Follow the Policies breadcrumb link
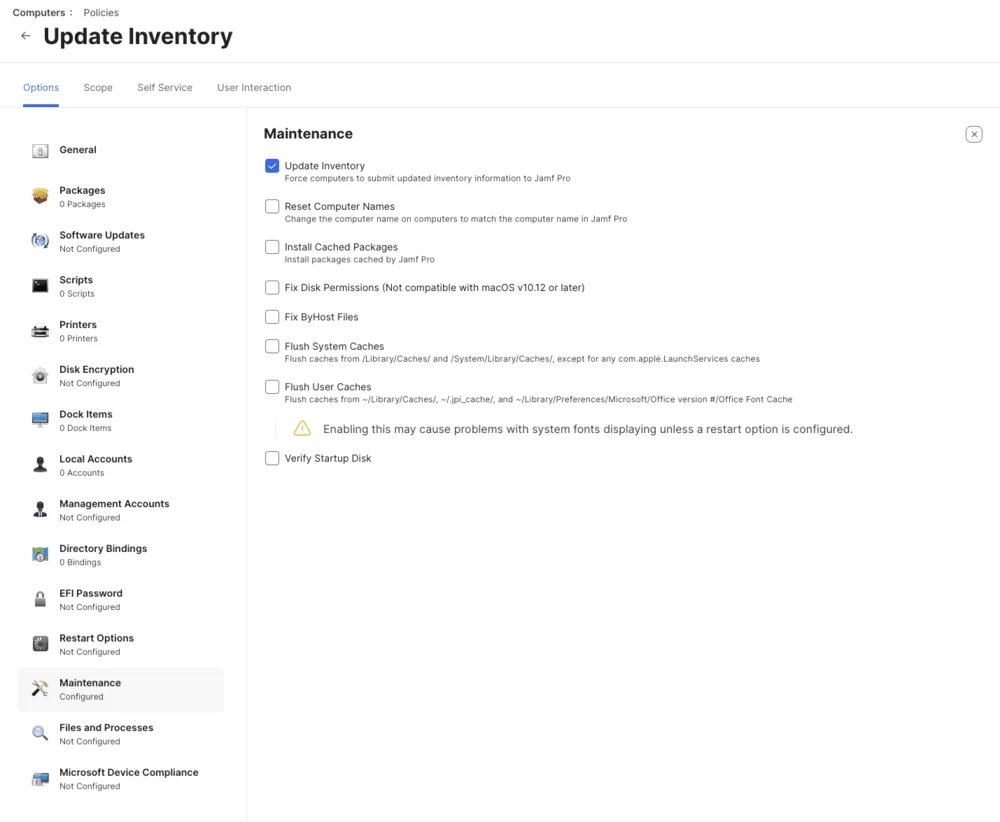The image size is (1000, 822). coord(101,12)
